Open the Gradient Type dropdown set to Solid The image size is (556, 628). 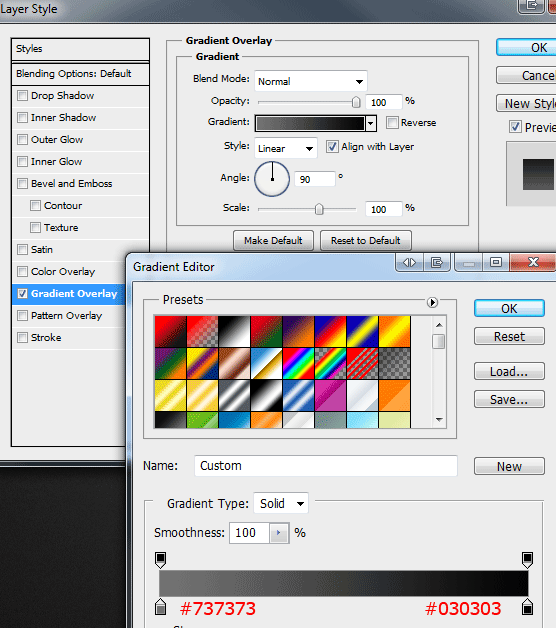click(x=281, y=503)
